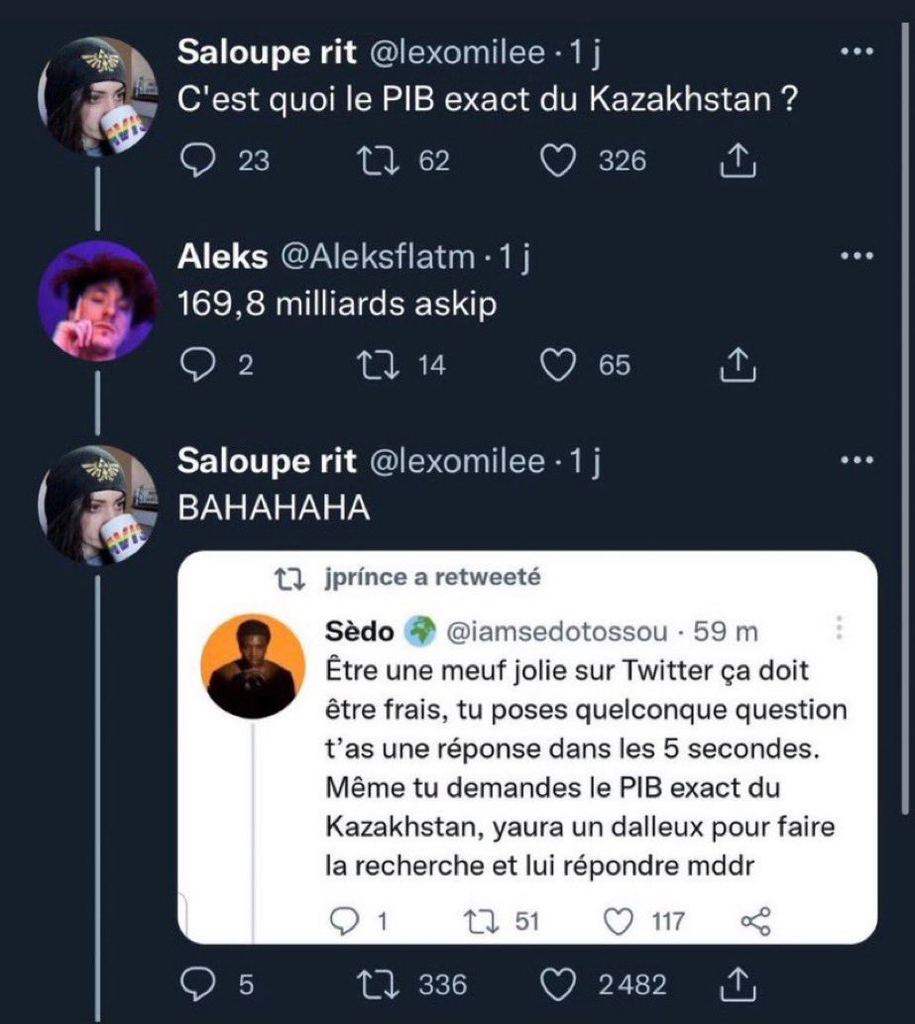Share the first Saloupe rit tweet
This screenshot has height=1024, width=915.
(735, 161)
